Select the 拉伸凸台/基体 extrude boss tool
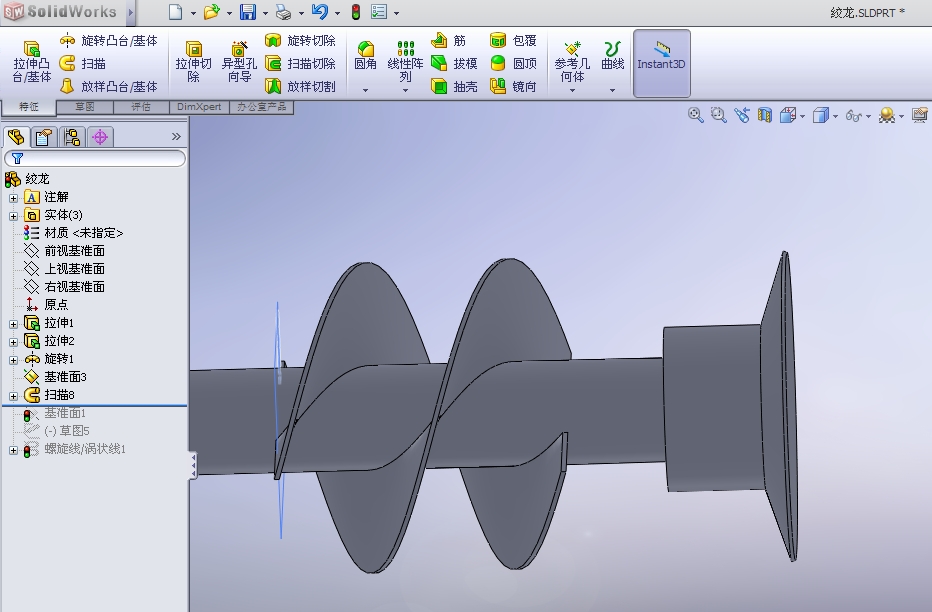The width and height of the screenshot is (932, 612). point(32,62)
